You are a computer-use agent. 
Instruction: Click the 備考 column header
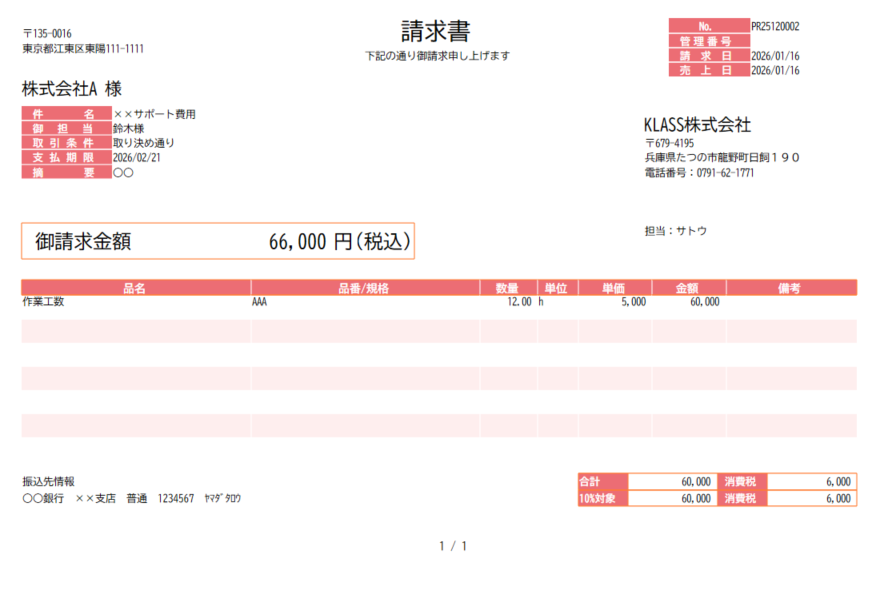790,288
